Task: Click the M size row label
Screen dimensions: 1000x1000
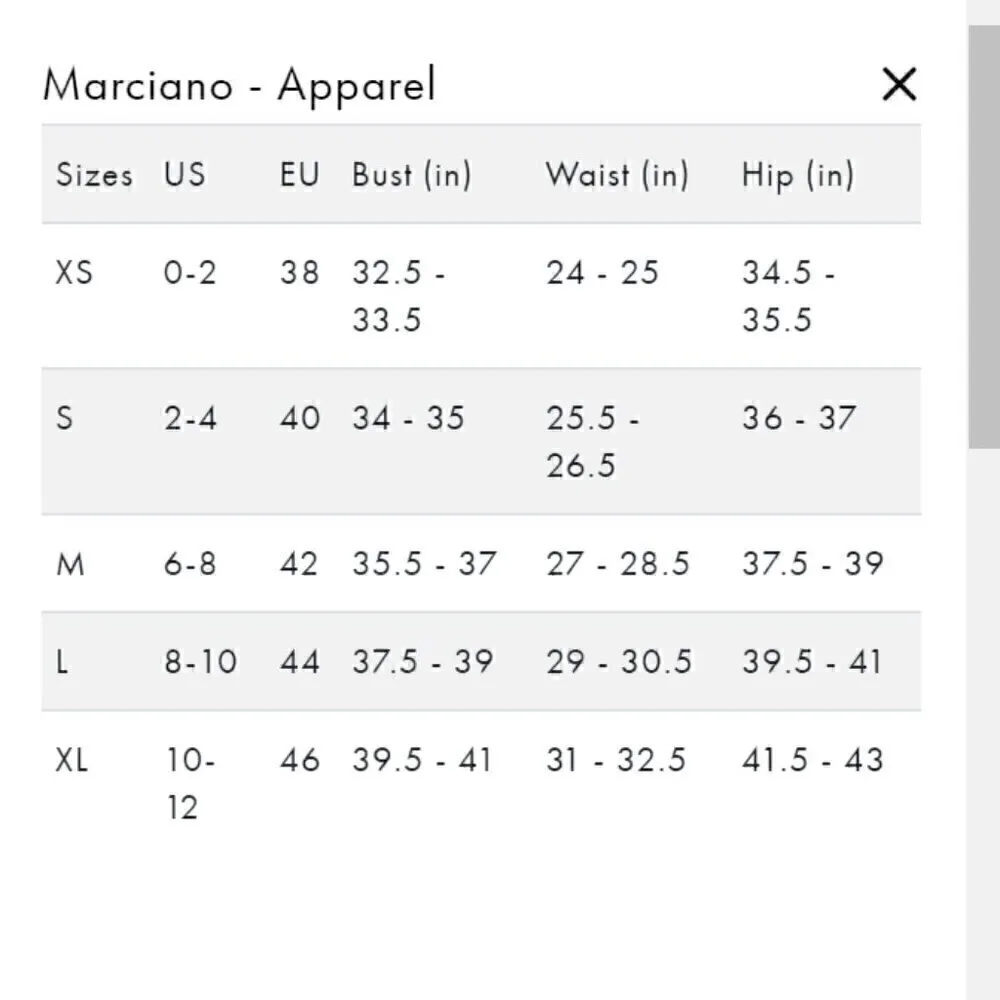Action: click(x=71, y=565)
